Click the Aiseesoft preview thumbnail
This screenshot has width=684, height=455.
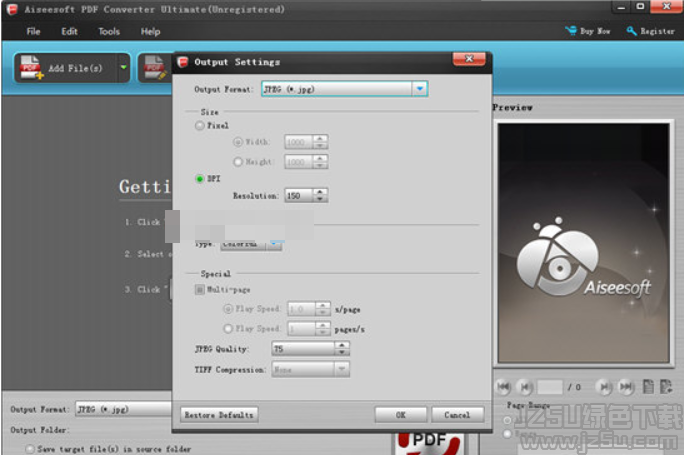tap(583, 243)
